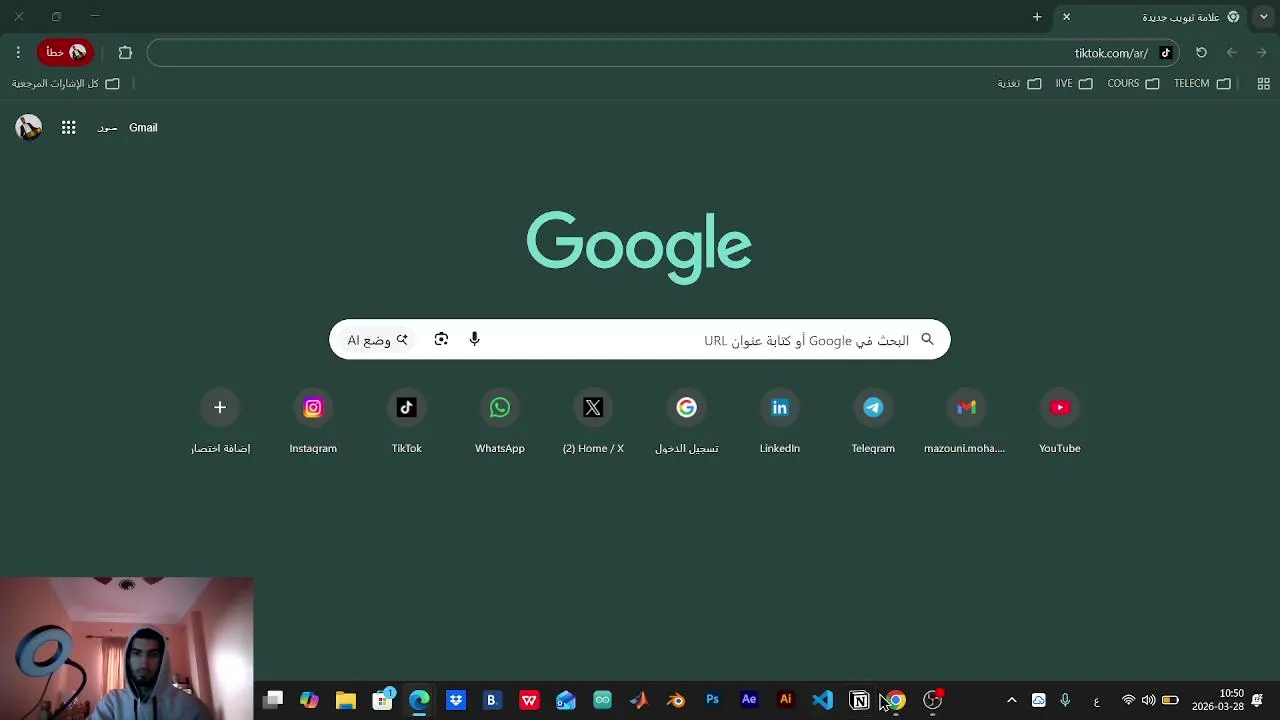
Task: Show hidden system tray icons chevron
Action: pyautogui.click(x=1011, y=700)
